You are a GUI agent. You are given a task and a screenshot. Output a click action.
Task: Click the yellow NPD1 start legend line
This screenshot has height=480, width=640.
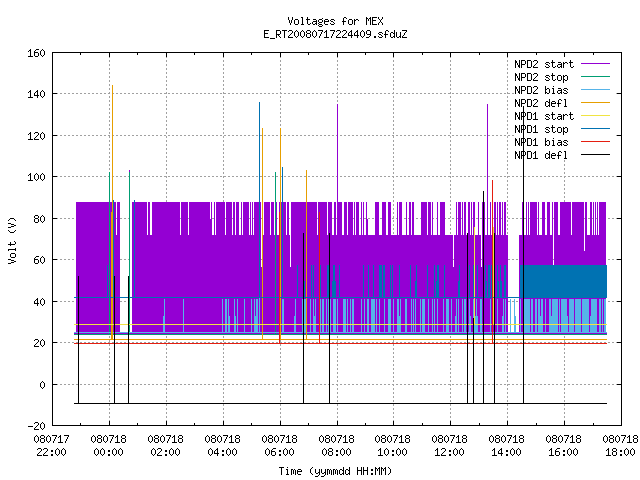point(595,116)
